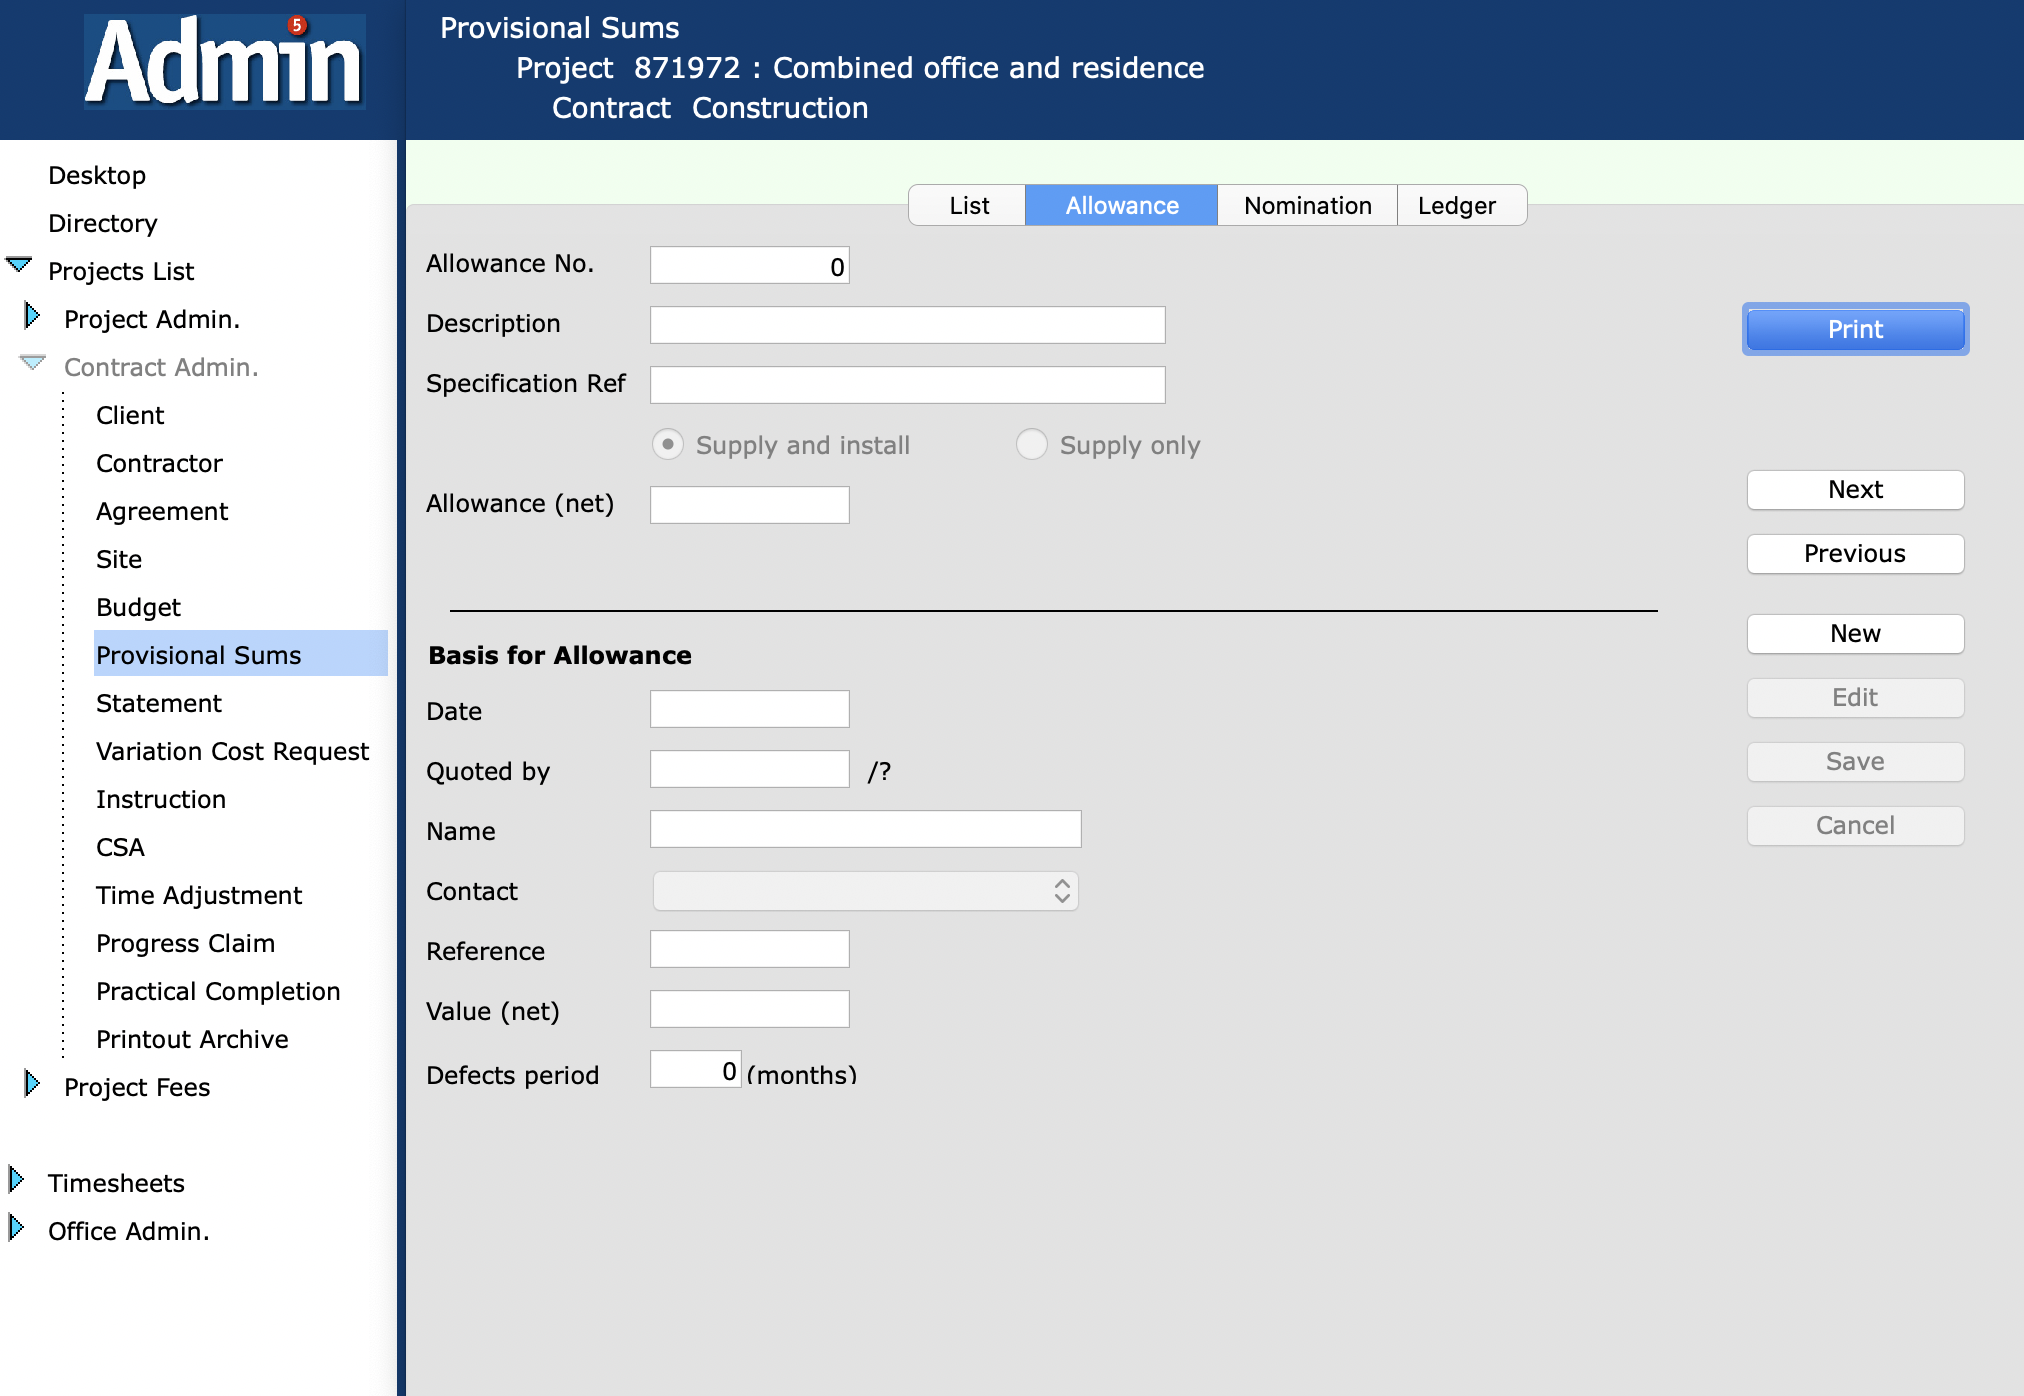Click the Description input field
The image size is (2024, 1396).
click(x=907, y=325)
